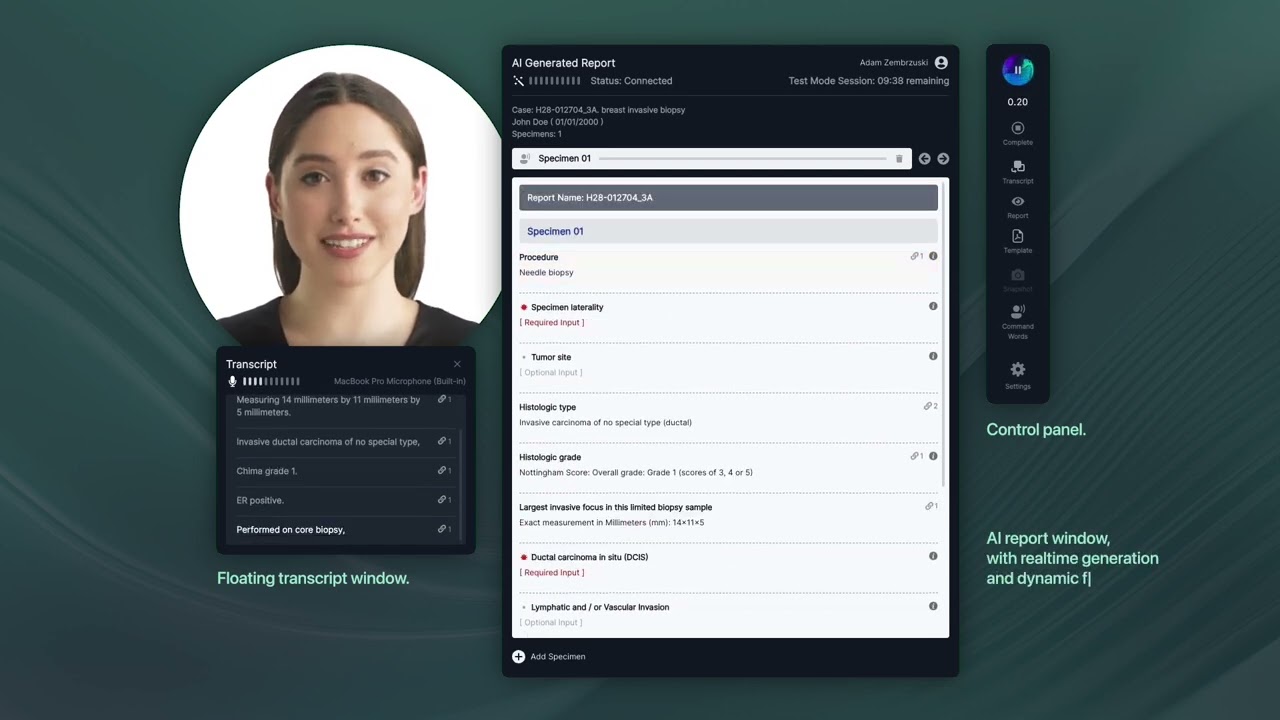Screen dimensions: 1280x720
Task: Click link icon beside 'Chima grade 1.' line
Action: (x=444, y=471)
